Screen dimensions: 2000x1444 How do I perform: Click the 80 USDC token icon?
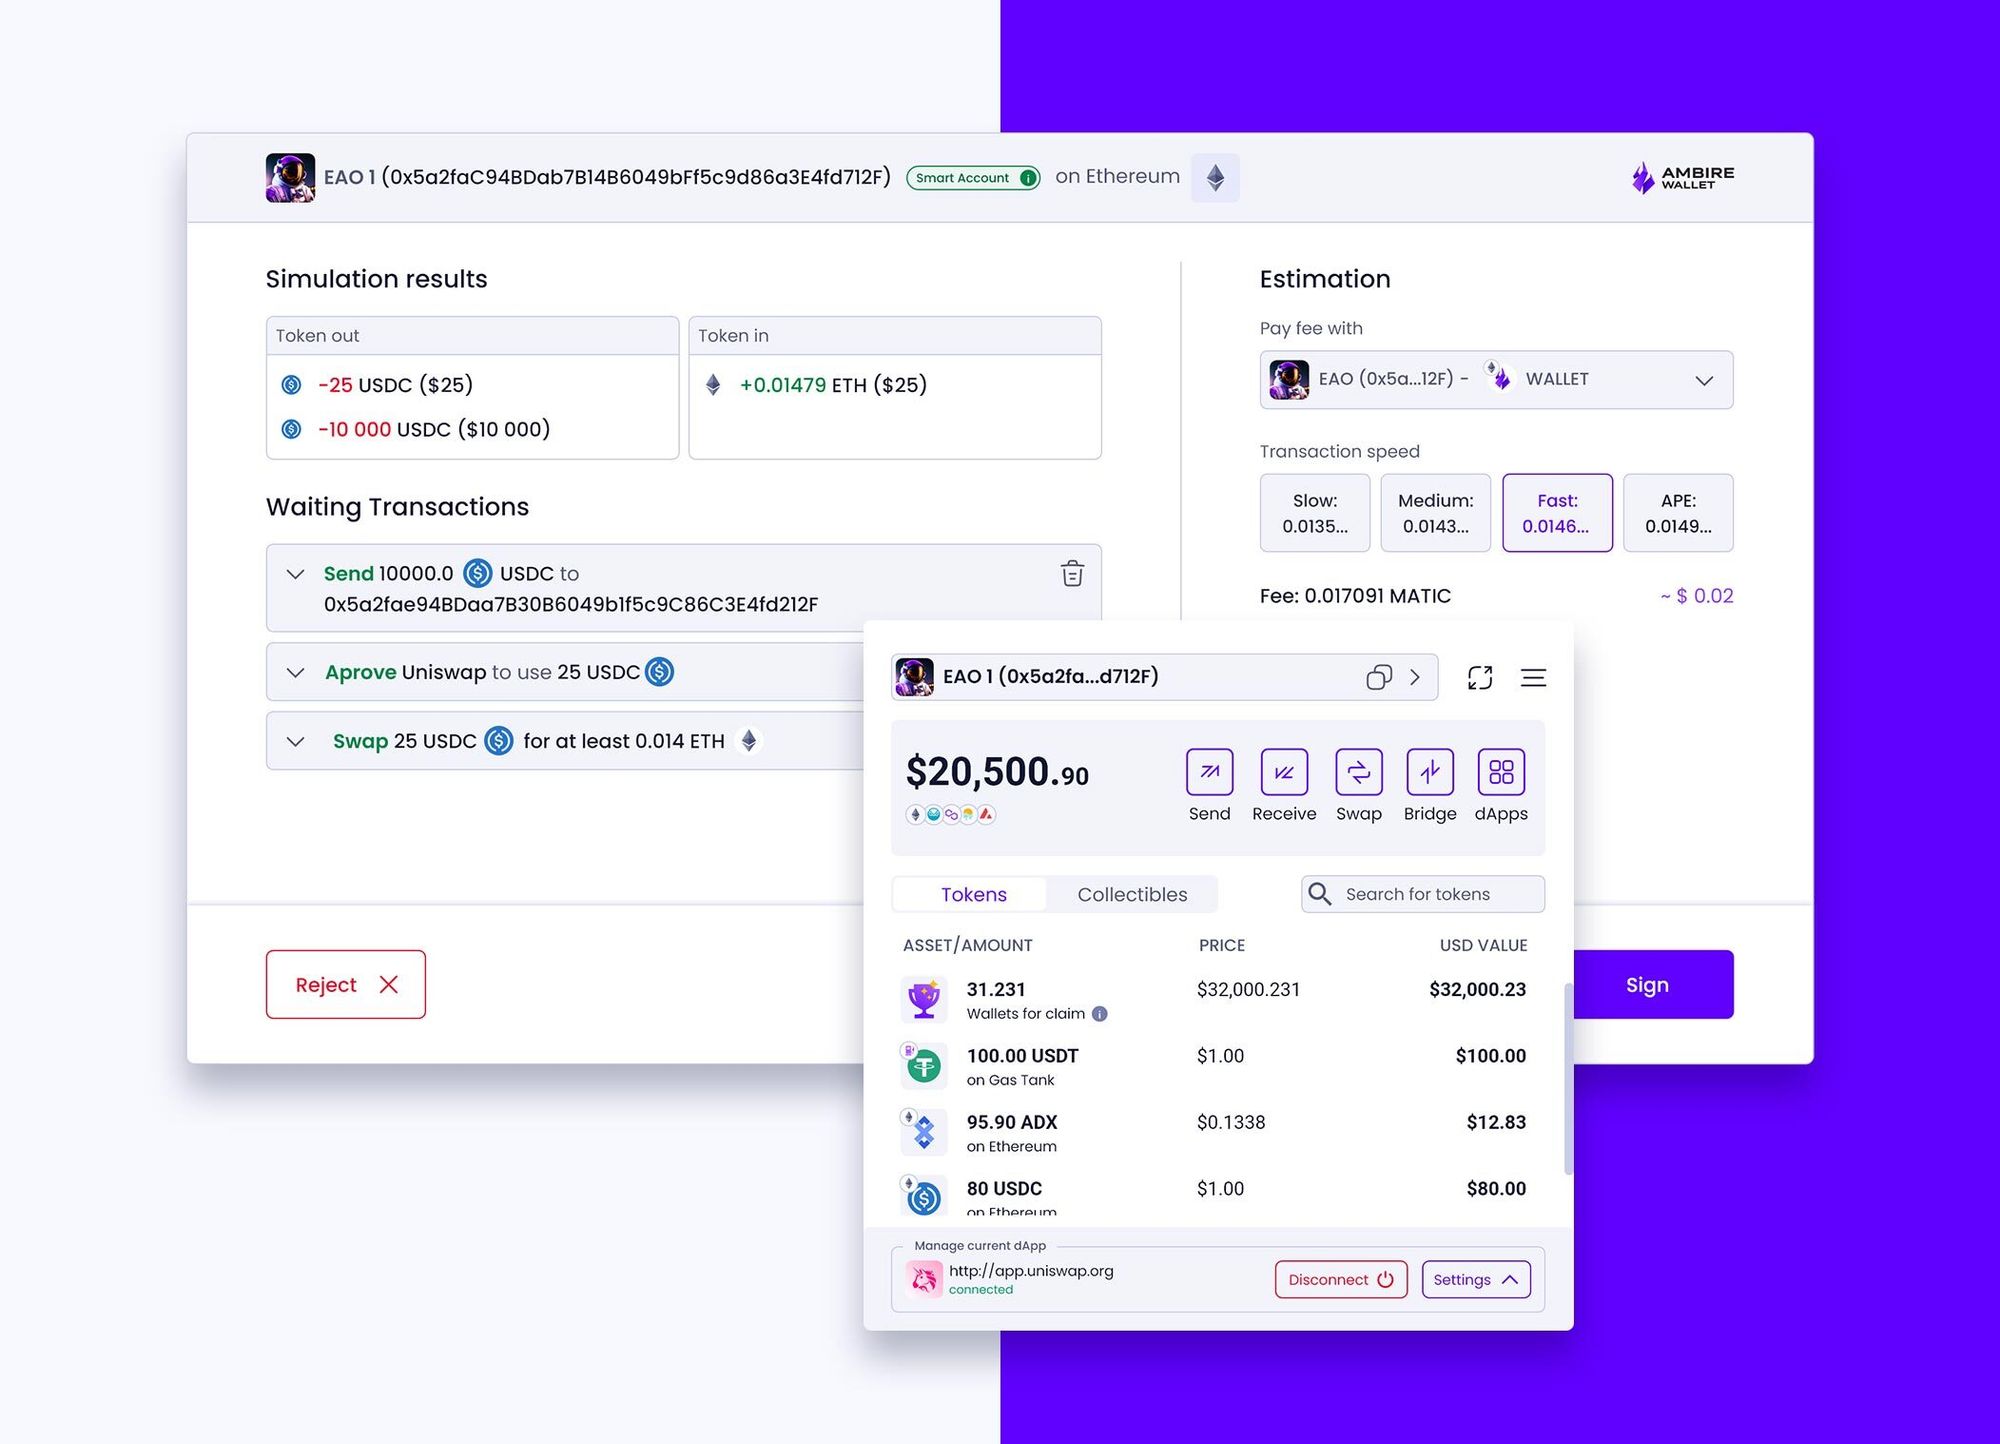(923, 1197)
